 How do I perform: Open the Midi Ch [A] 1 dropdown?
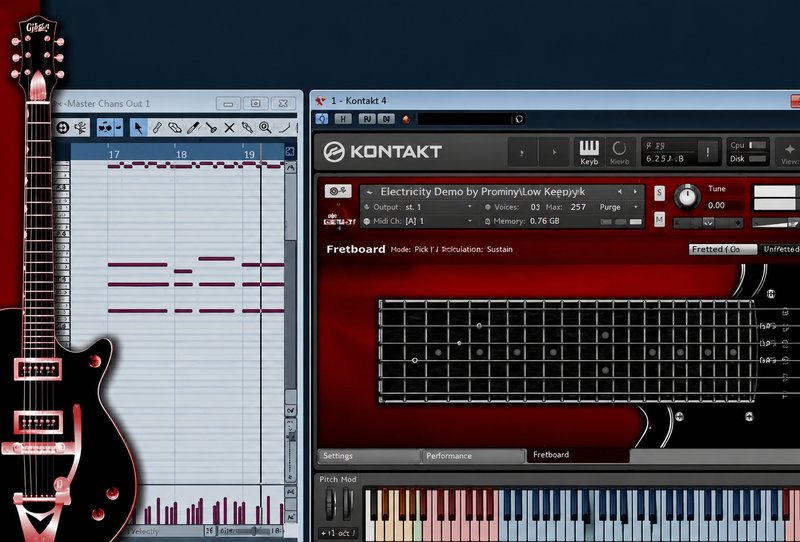point(419,221)
